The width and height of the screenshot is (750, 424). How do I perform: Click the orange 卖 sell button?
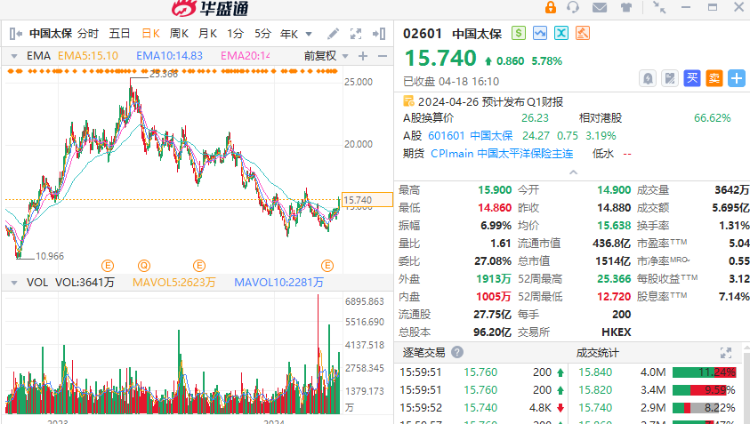pyautogui.click(x=714, y=78)
